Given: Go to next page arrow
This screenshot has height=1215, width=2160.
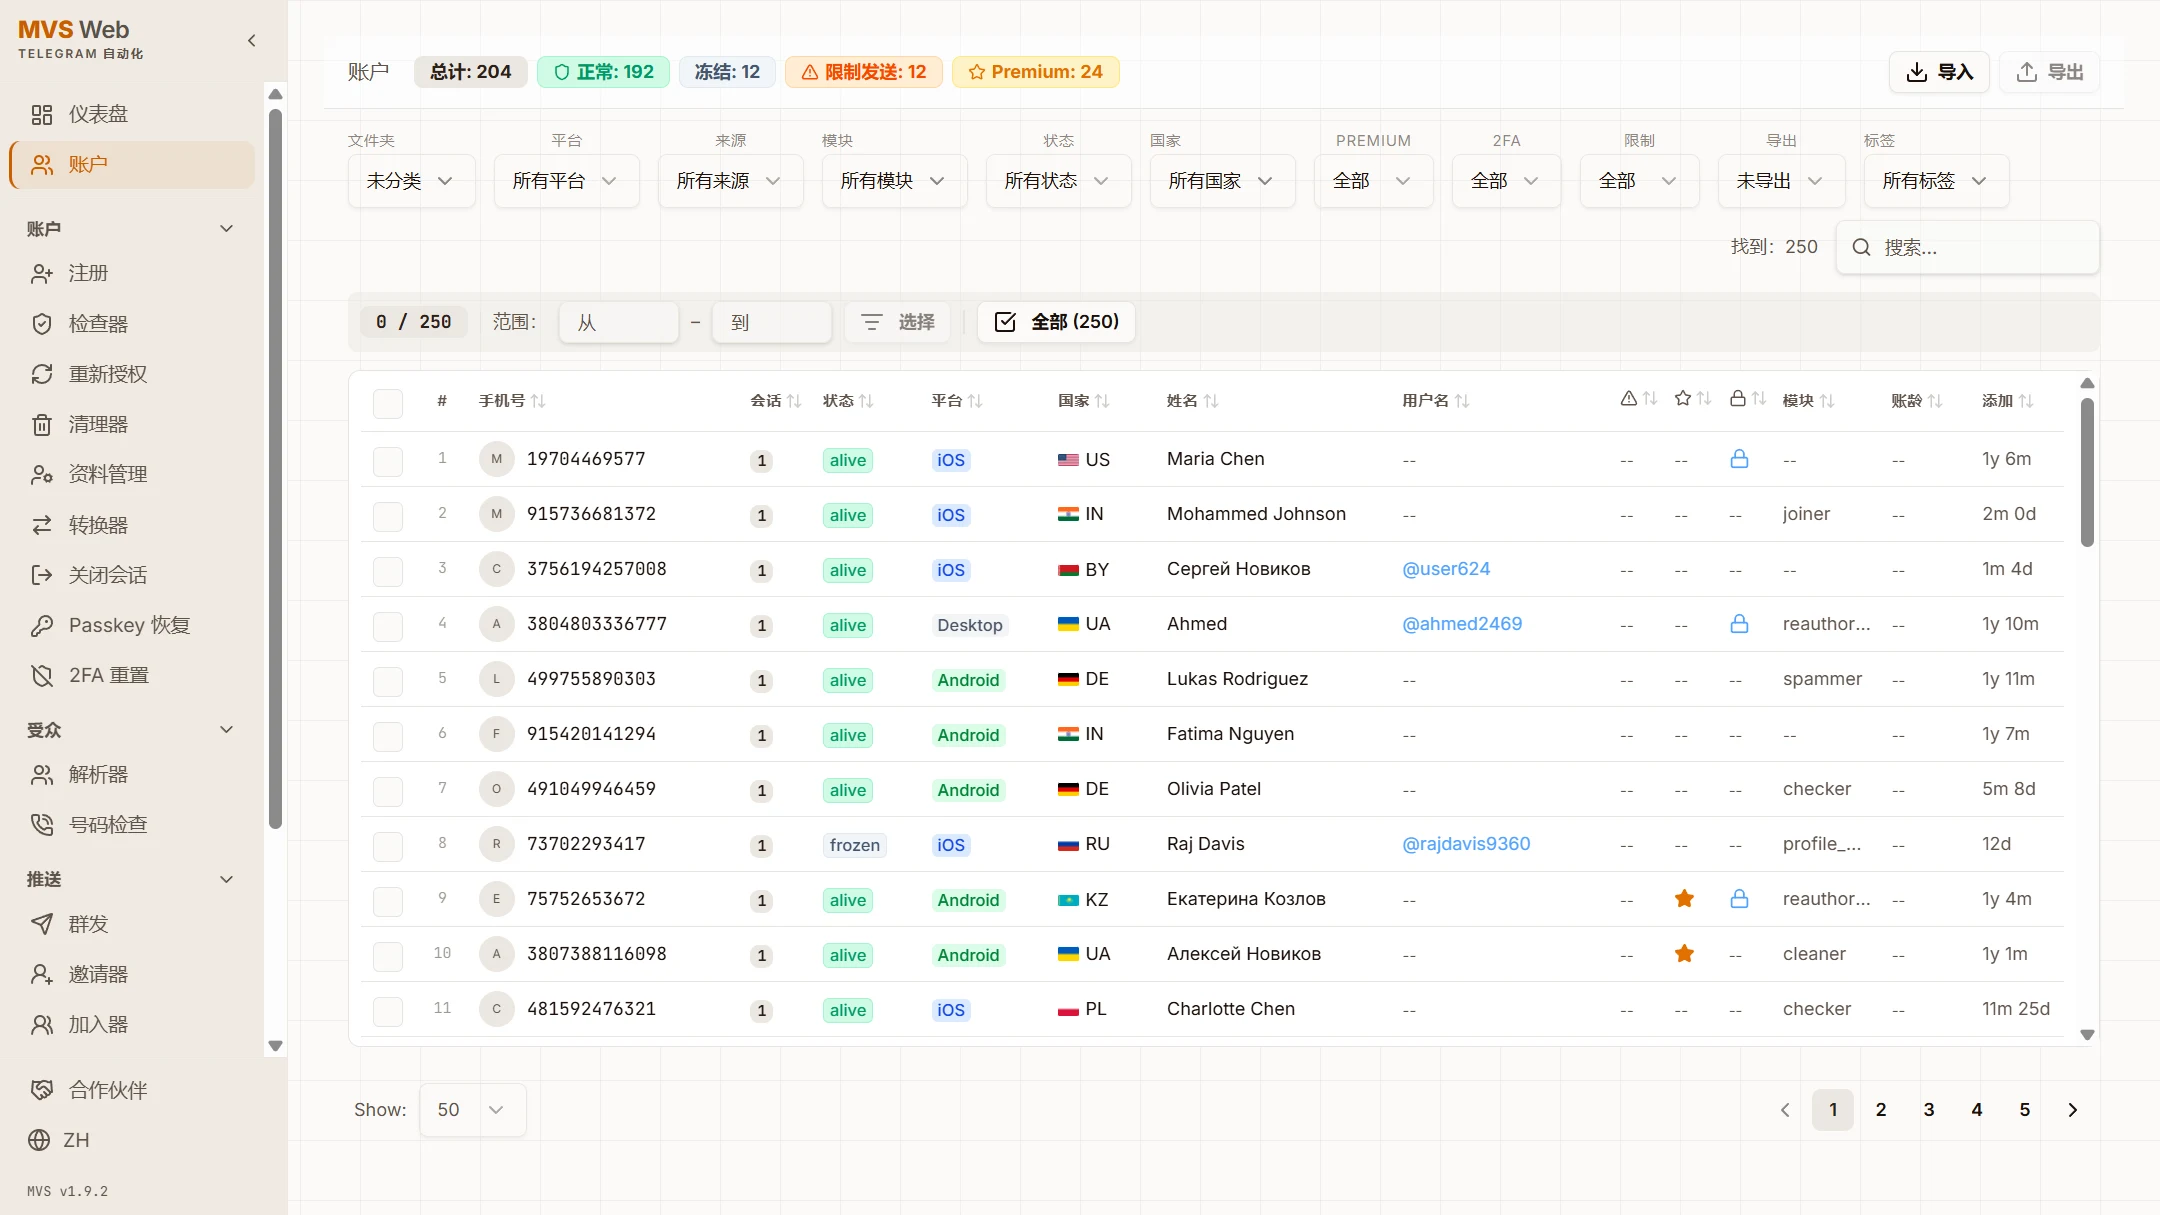Looking at the screenshot, I should [2072, 1110].
